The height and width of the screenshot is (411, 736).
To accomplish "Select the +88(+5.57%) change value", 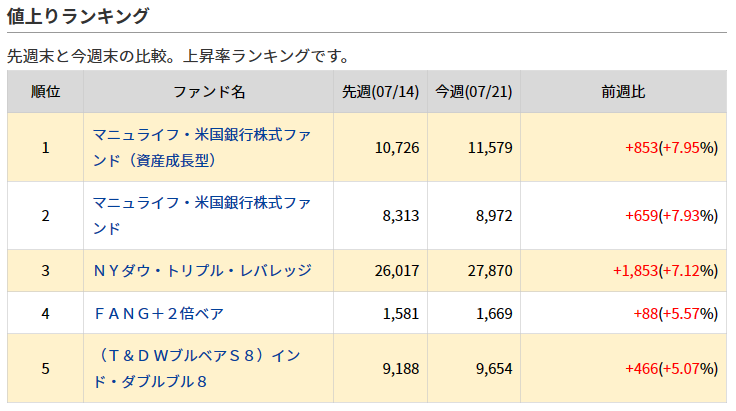I will 675,313.
